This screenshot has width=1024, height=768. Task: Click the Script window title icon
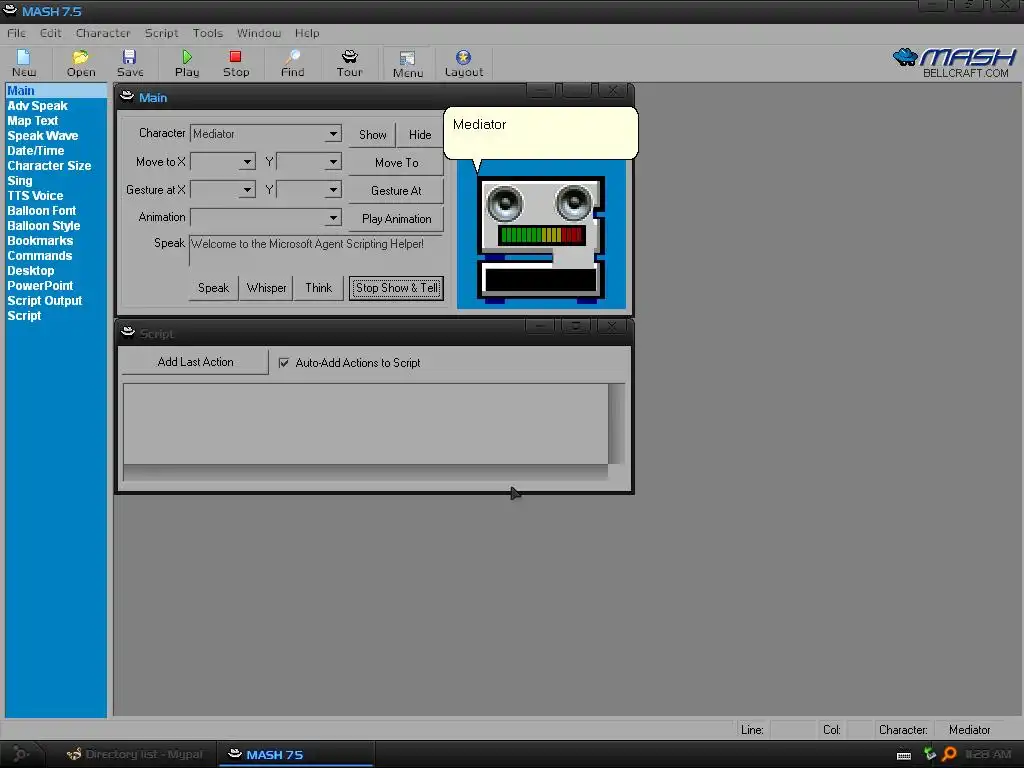point(127,332)
